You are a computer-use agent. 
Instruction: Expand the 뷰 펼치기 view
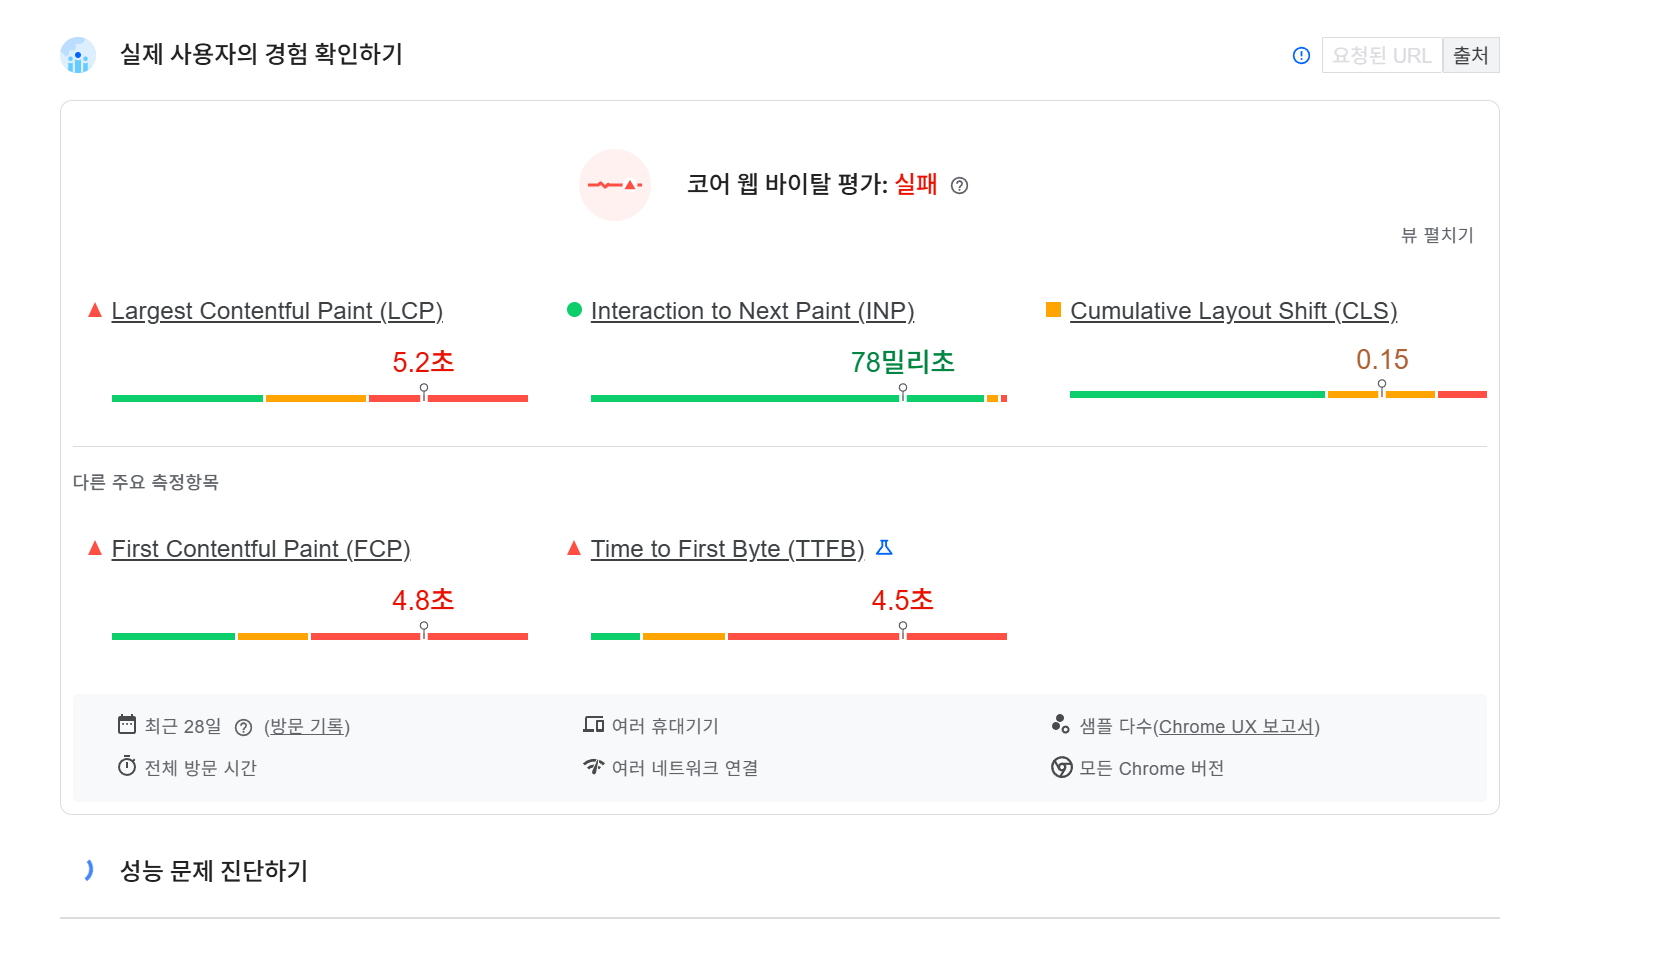(x=1438, y=235)
